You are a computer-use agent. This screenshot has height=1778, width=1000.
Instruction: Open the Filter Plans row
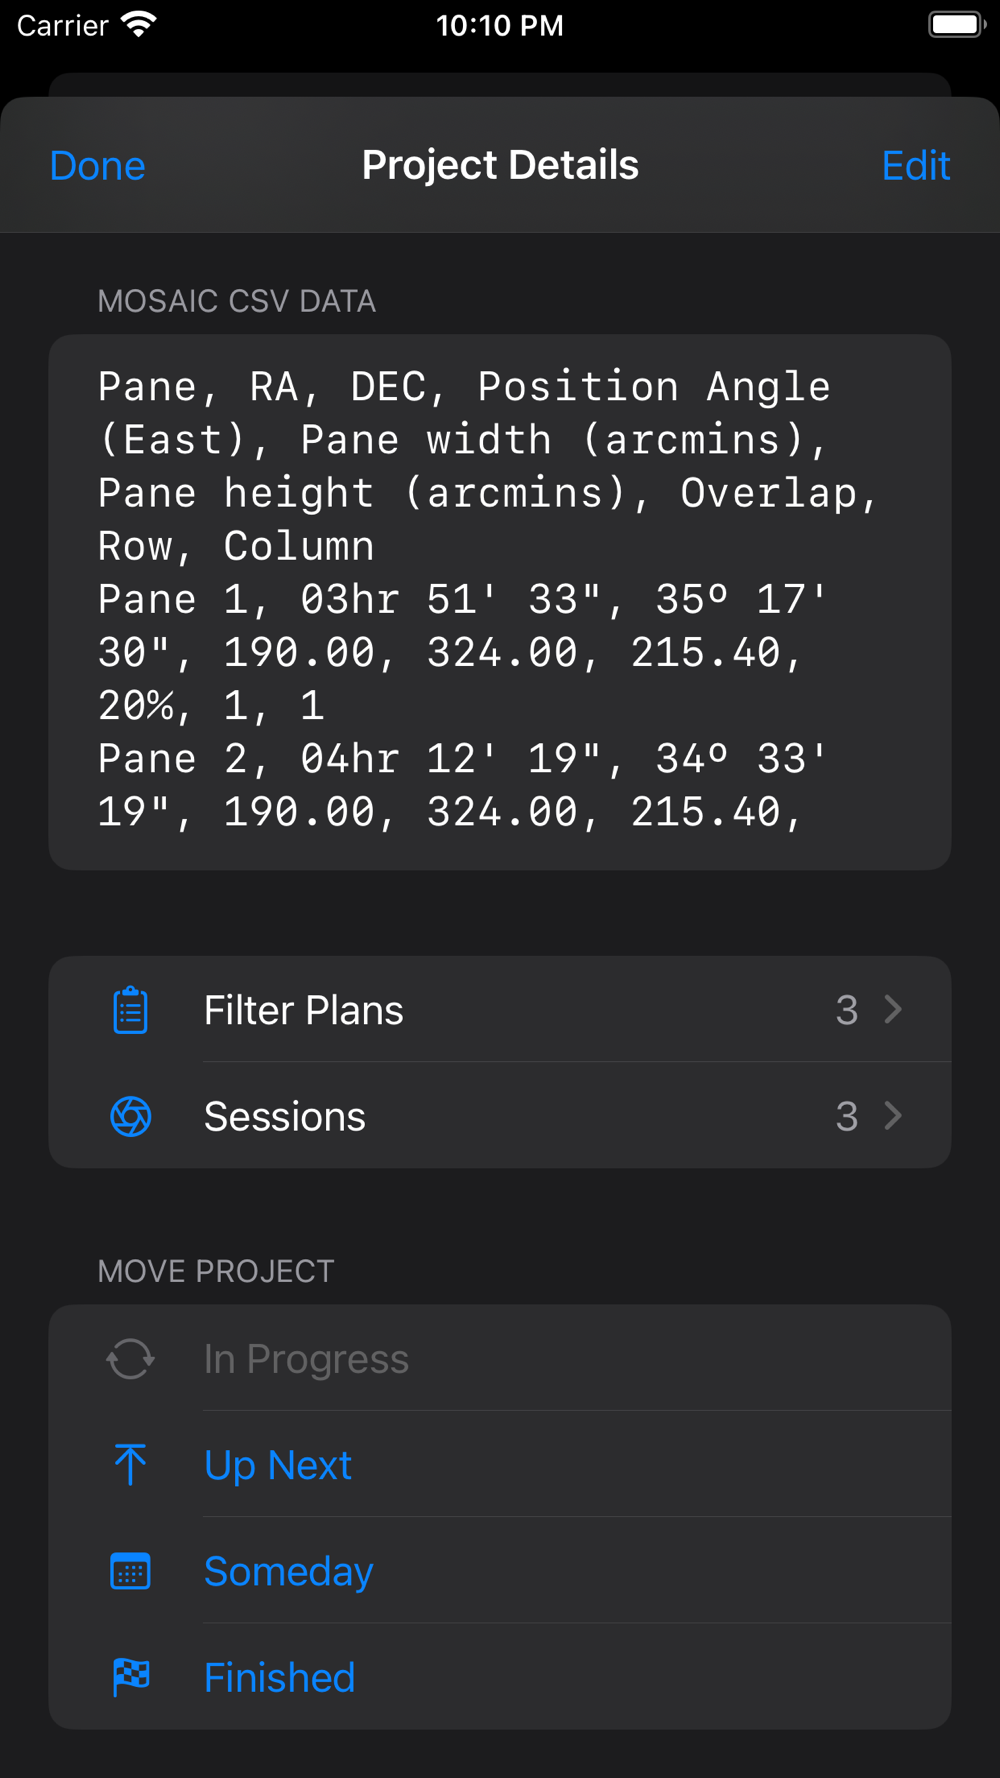(x=500, y=1010)
